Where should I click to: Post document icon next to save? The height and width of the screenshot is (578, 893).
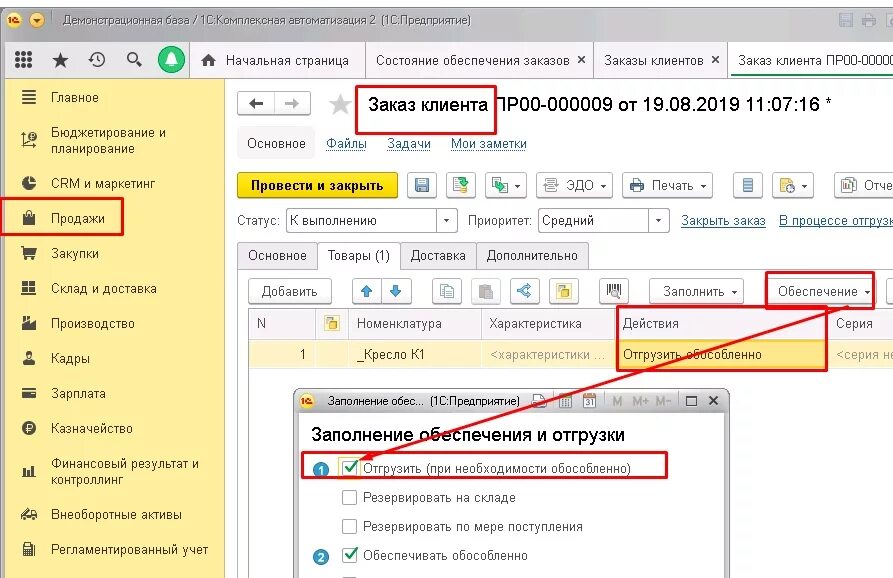pyautogui.click(x=460, y=185)
